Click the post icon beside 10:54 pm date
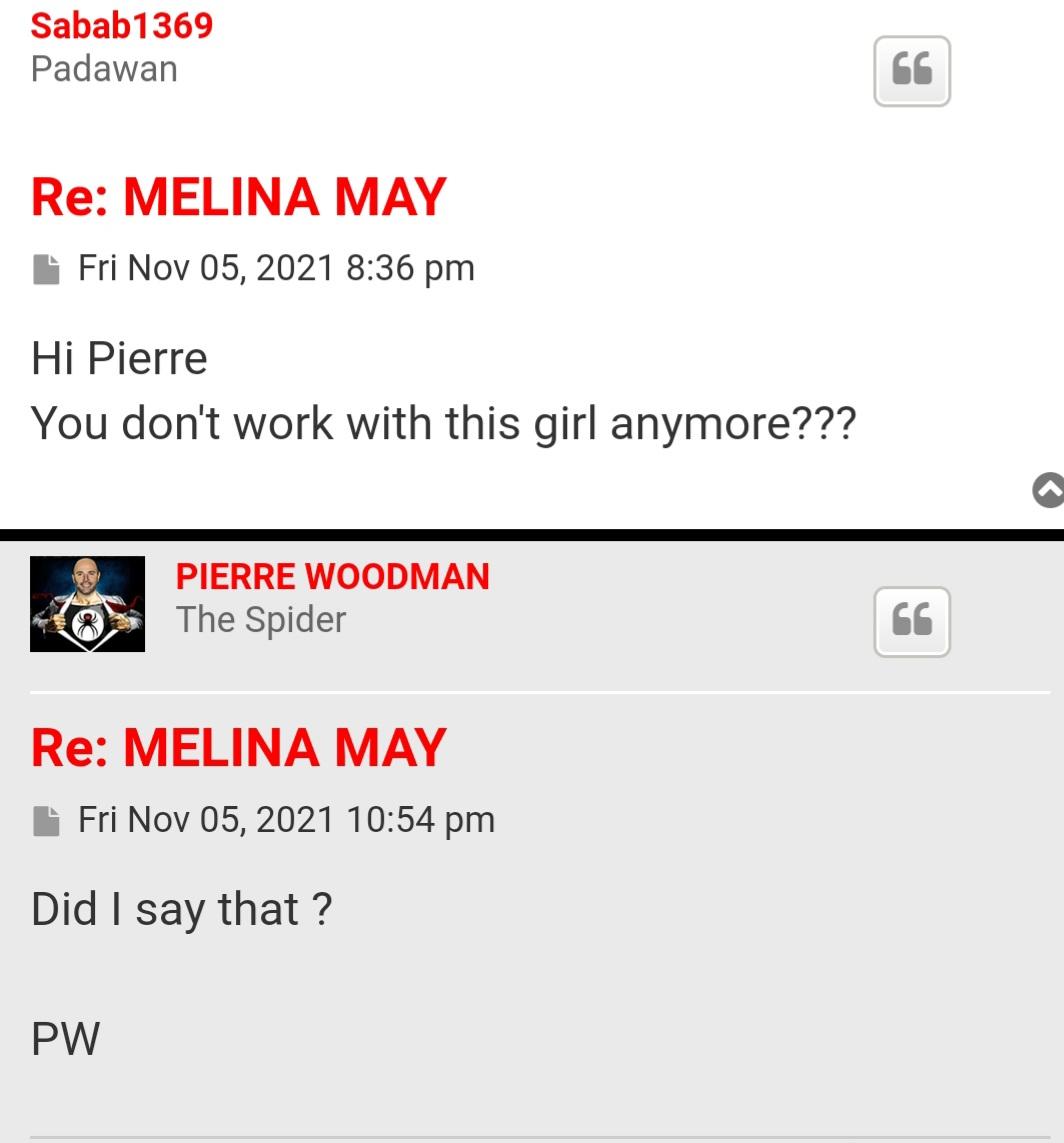 click(46, 821)
